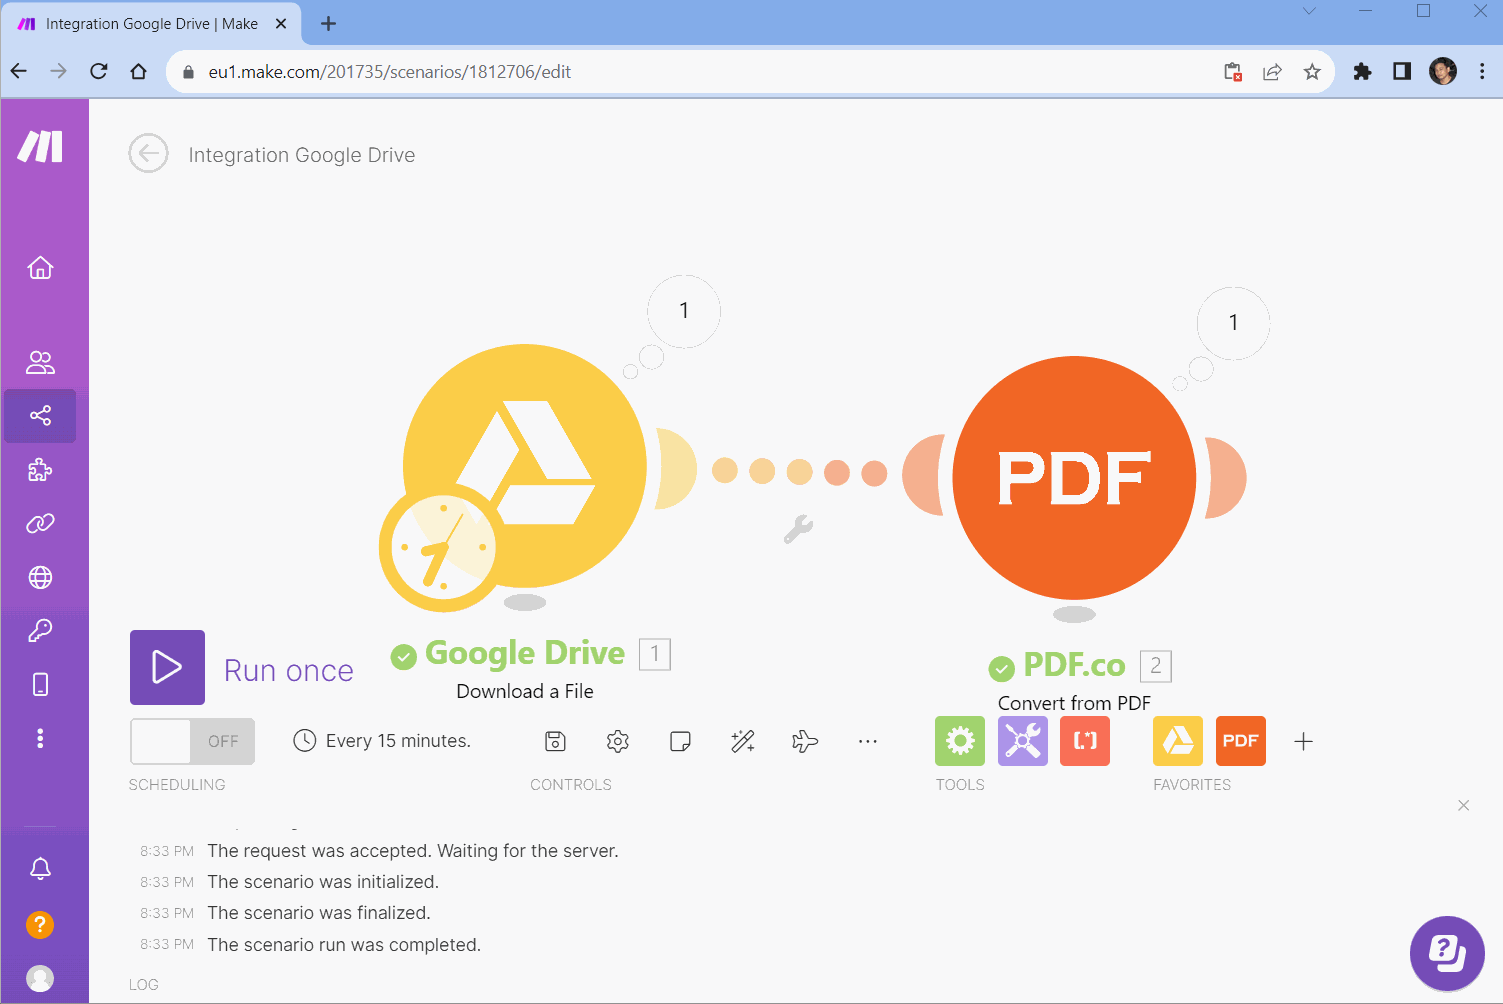
Task: Select 'The scenario was initialized.' log entry
Action: (x=323, y=882)
